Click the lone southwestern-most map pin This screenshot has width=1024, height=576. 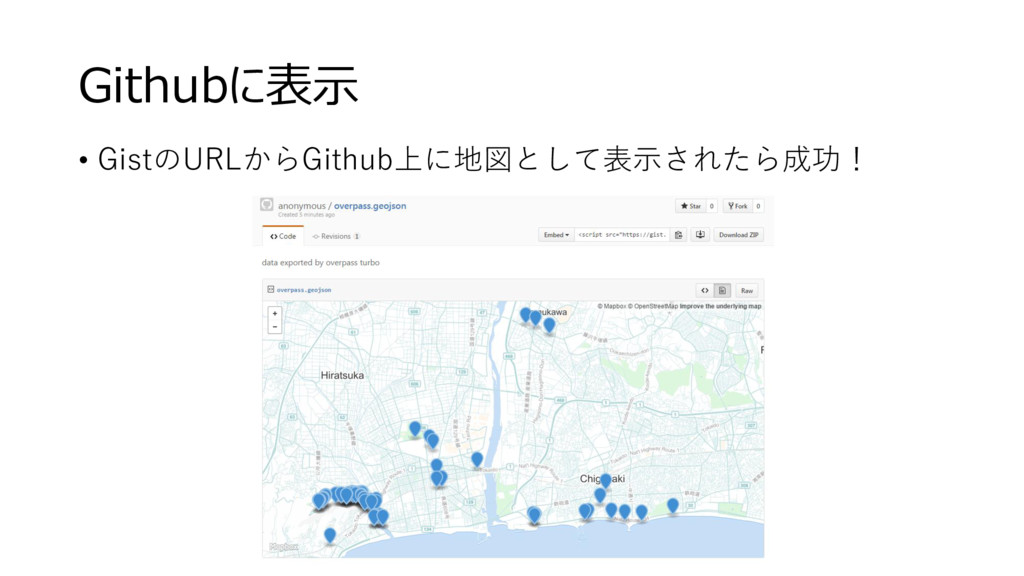330,535
